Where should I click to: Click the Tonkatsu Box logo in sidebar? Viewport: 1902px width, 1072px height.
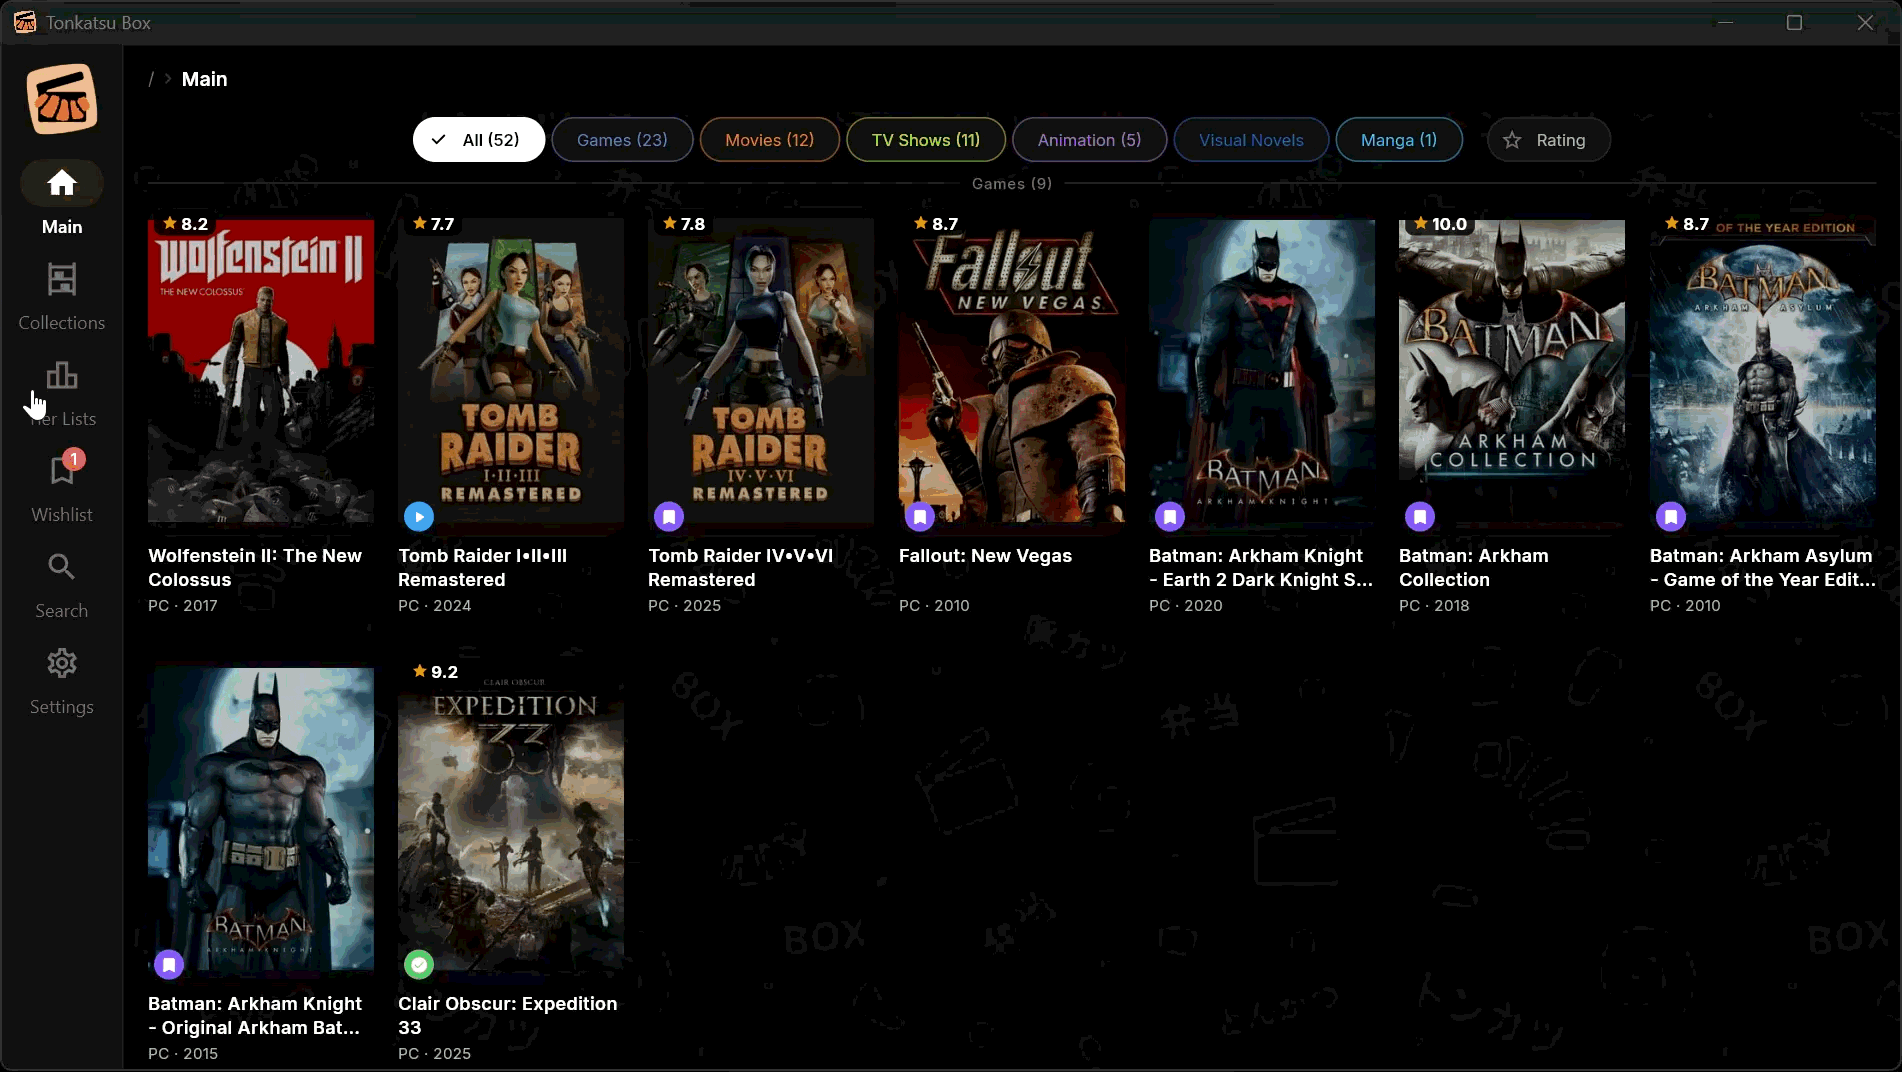tap(62, 99)
